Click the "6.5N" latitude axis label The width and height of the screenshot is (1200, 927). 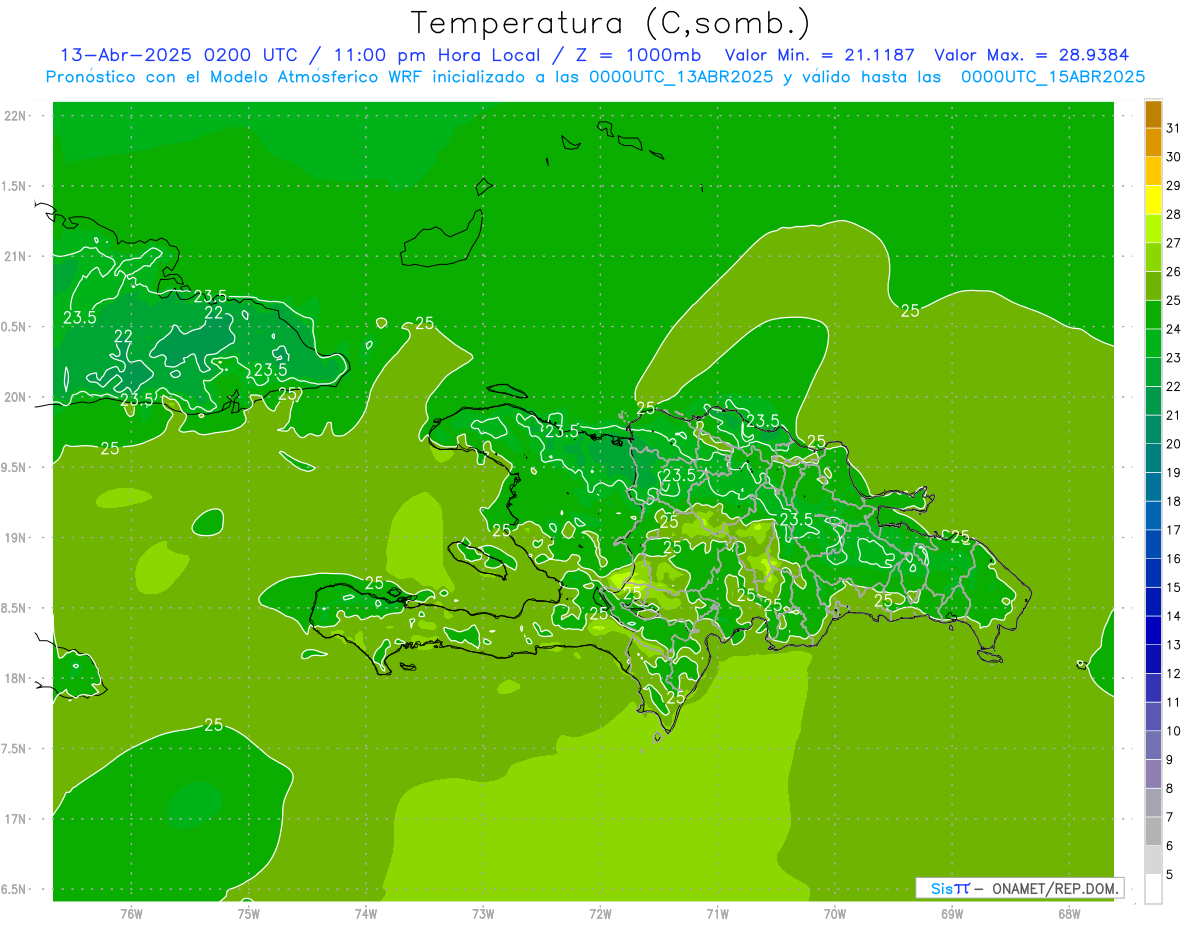tap(15, 889)
